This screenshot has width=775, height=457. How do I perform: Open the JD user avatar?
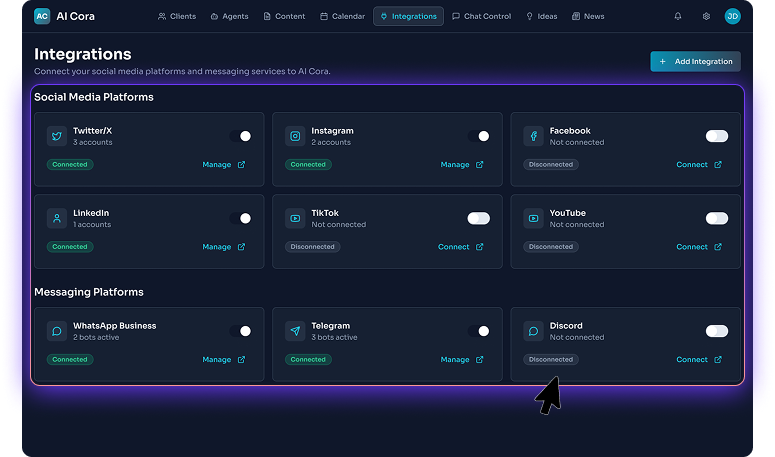(x=733, y=16)
